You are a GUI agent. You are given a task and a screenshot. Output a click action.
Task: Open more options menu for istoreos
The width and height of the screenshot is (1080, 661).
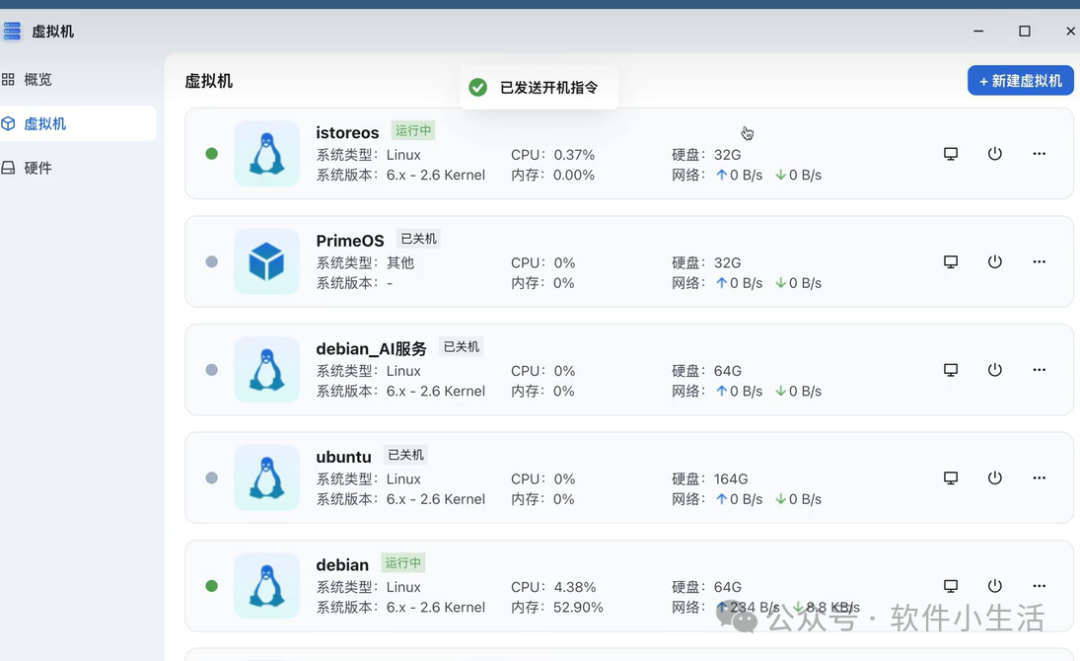1039,154
